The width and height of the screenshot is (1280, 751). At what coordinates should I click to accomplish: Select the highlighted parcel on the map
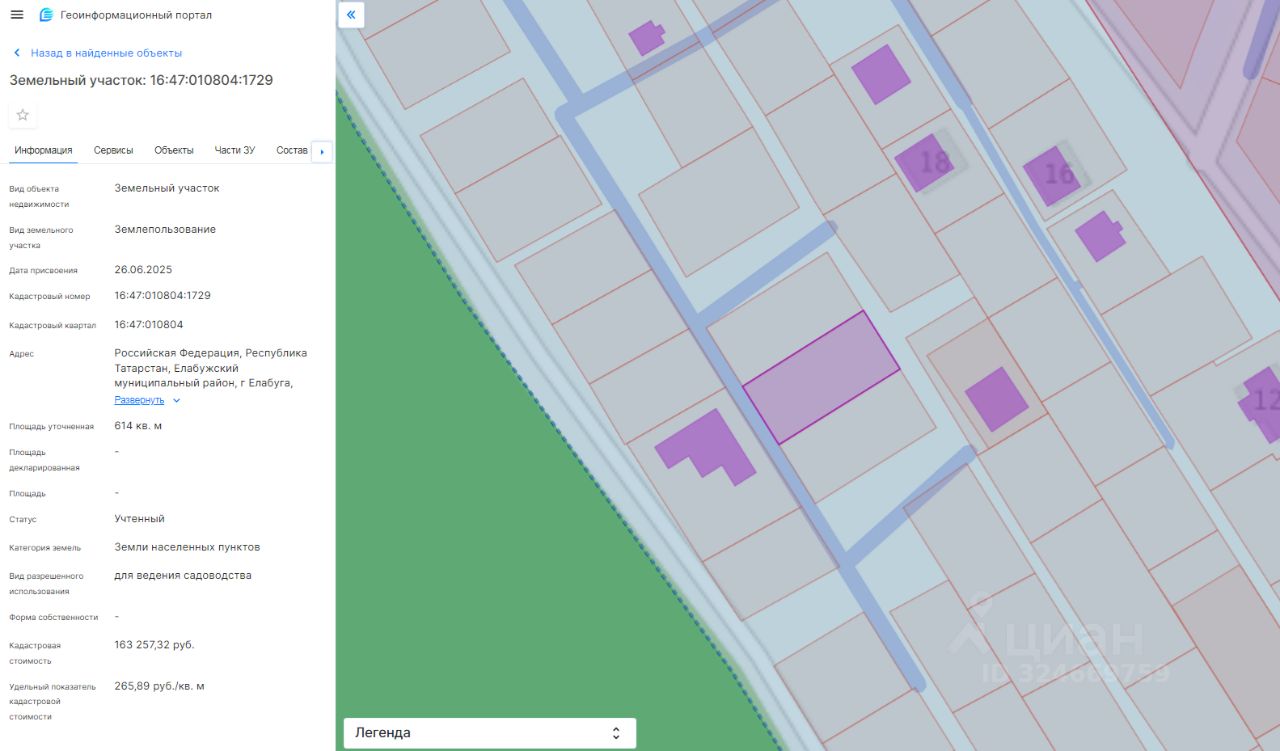(x=821, y=377)
